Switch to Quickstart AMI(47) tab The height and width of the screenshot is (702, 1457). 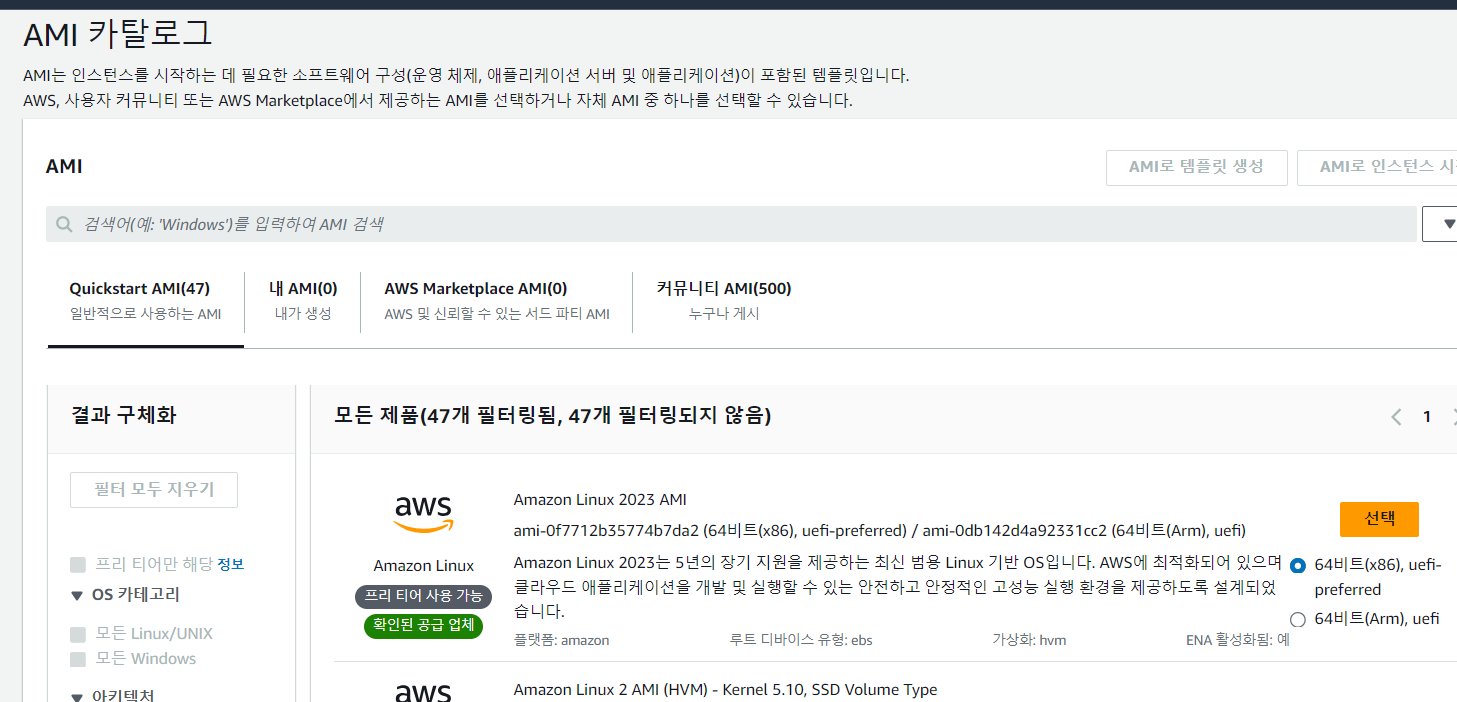pyautogui.click(x=145, y=301)
